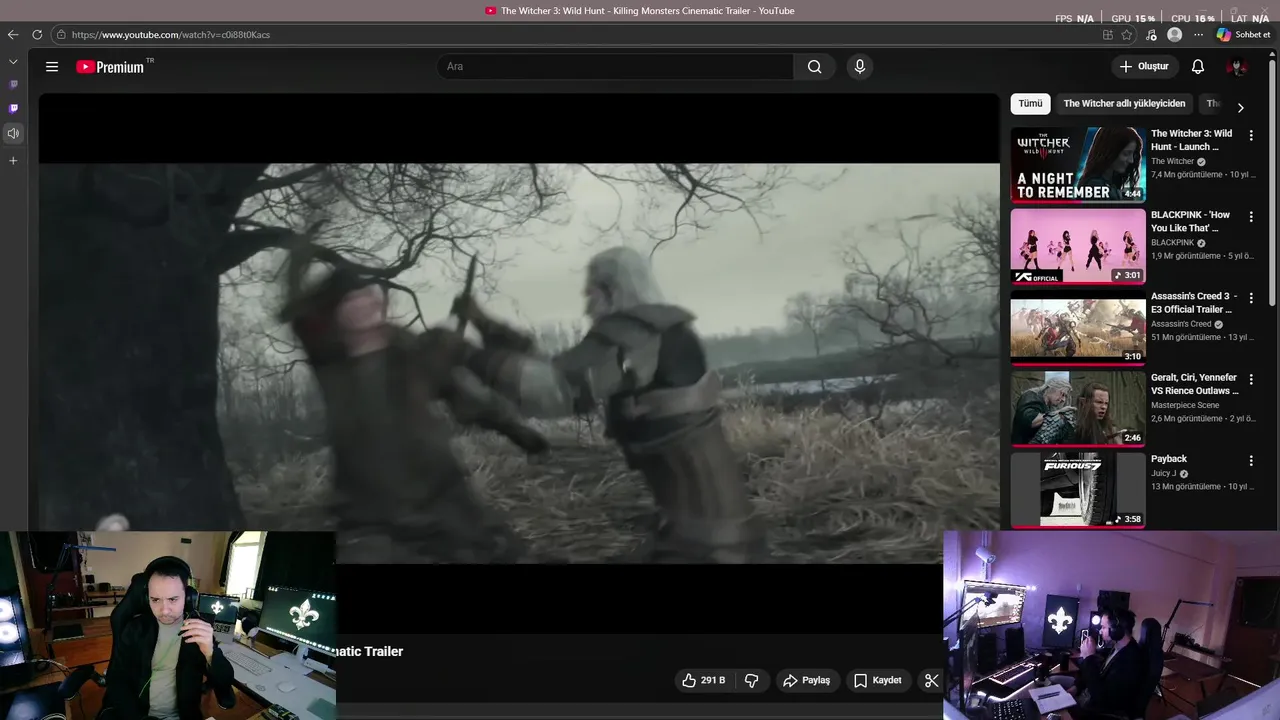The image size is (1280, 720).
Task: Open Assassin's Creed 3 E3 trailer thumbnail
Action: click(x=1078, y=327)
